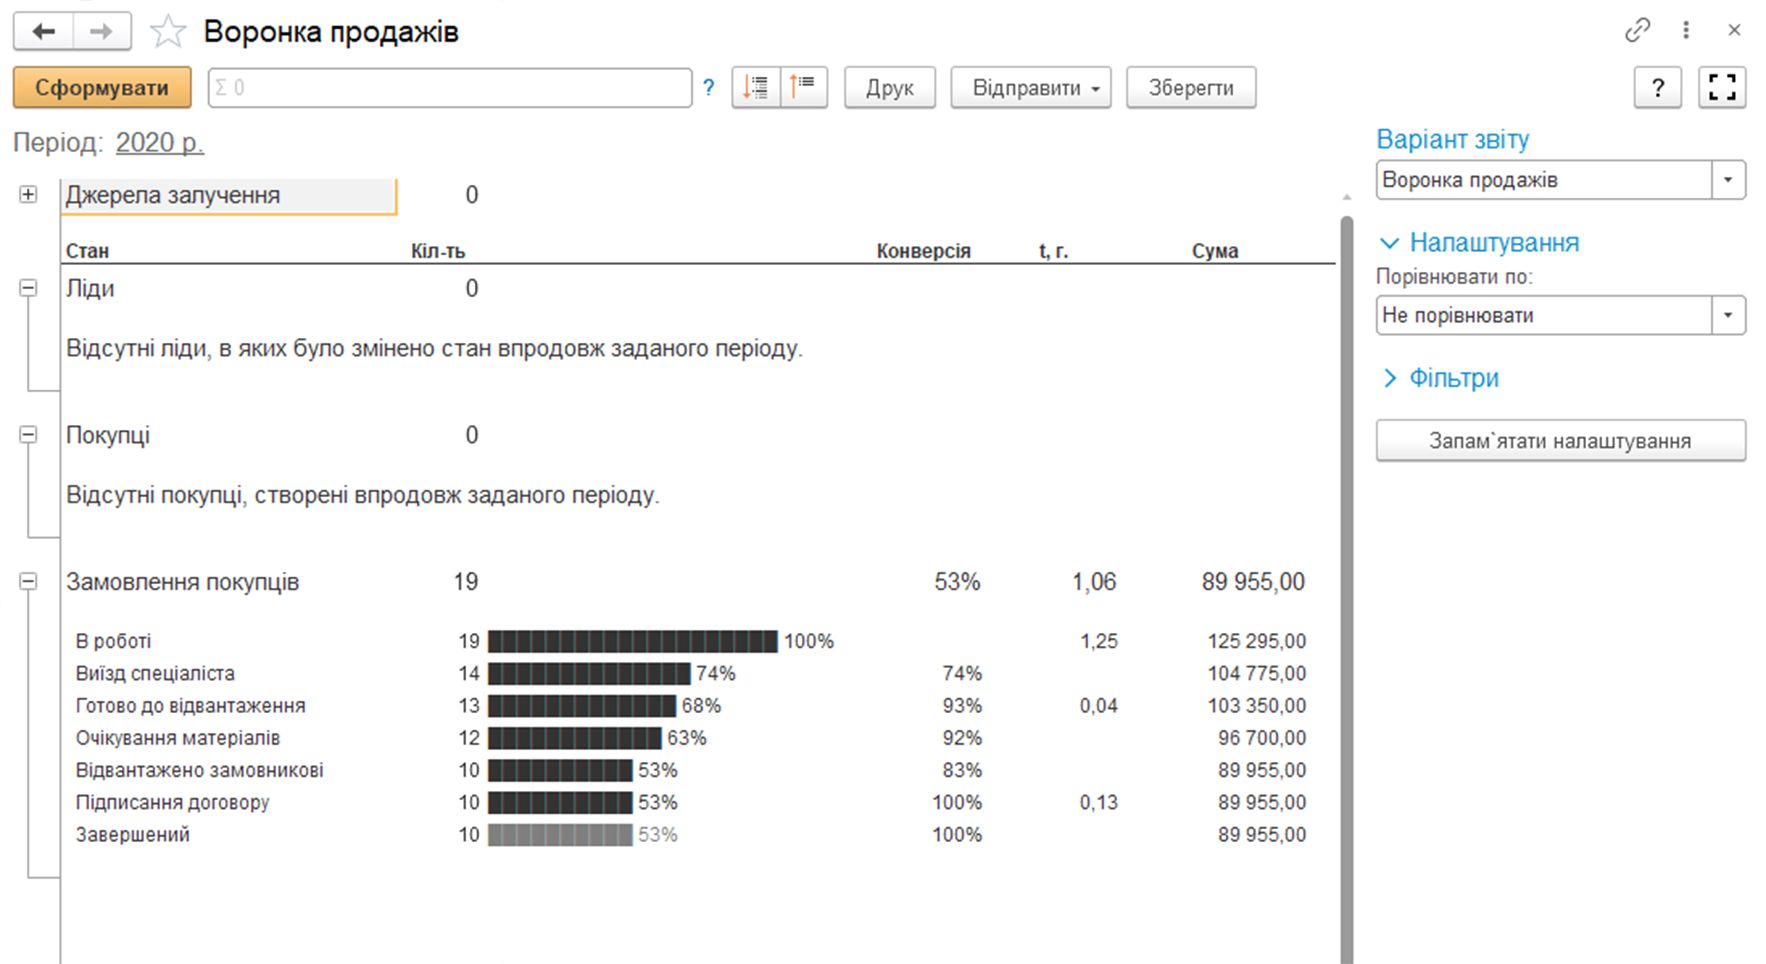The width and height of the screenshot is (1766, 964).
Task: Open the Порівнювати по dropdown arrow
Action: click(1728, 315)
